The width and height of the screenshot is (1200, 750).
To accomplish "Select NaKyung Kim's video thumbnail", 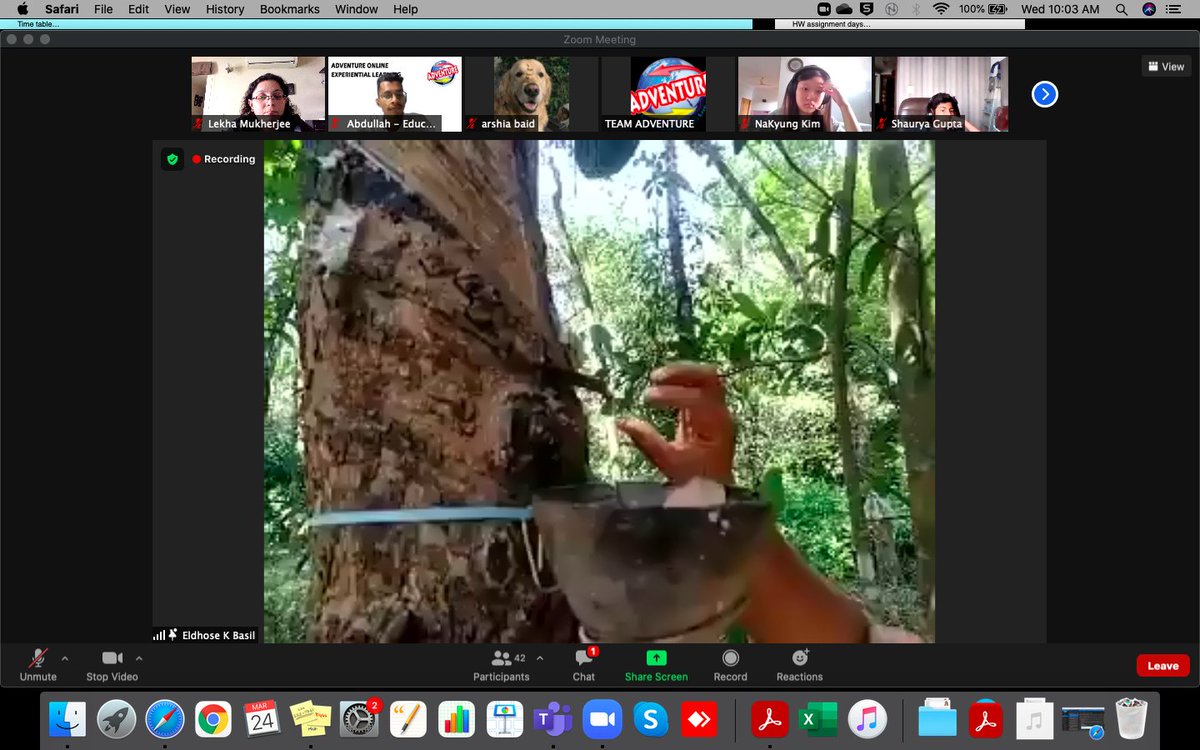I will click(803, 93).
